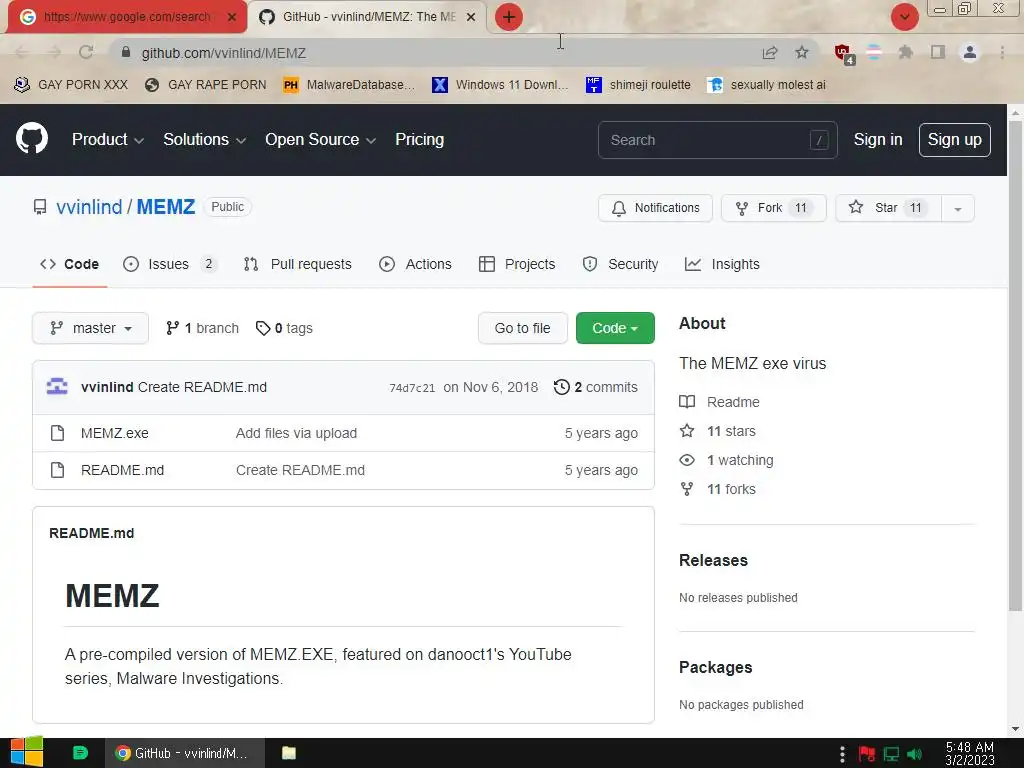Image resolution: width=1024 pixels, height=768 pixels.
Task: Open the MEMZ repository name link
Action: point(166,207)
